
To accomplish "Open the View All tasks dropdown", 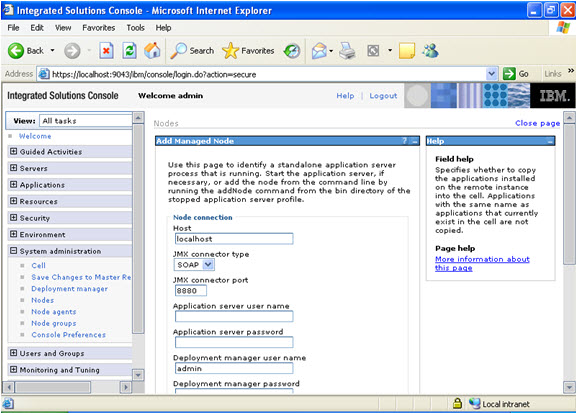I will click(x=85, y=121).
